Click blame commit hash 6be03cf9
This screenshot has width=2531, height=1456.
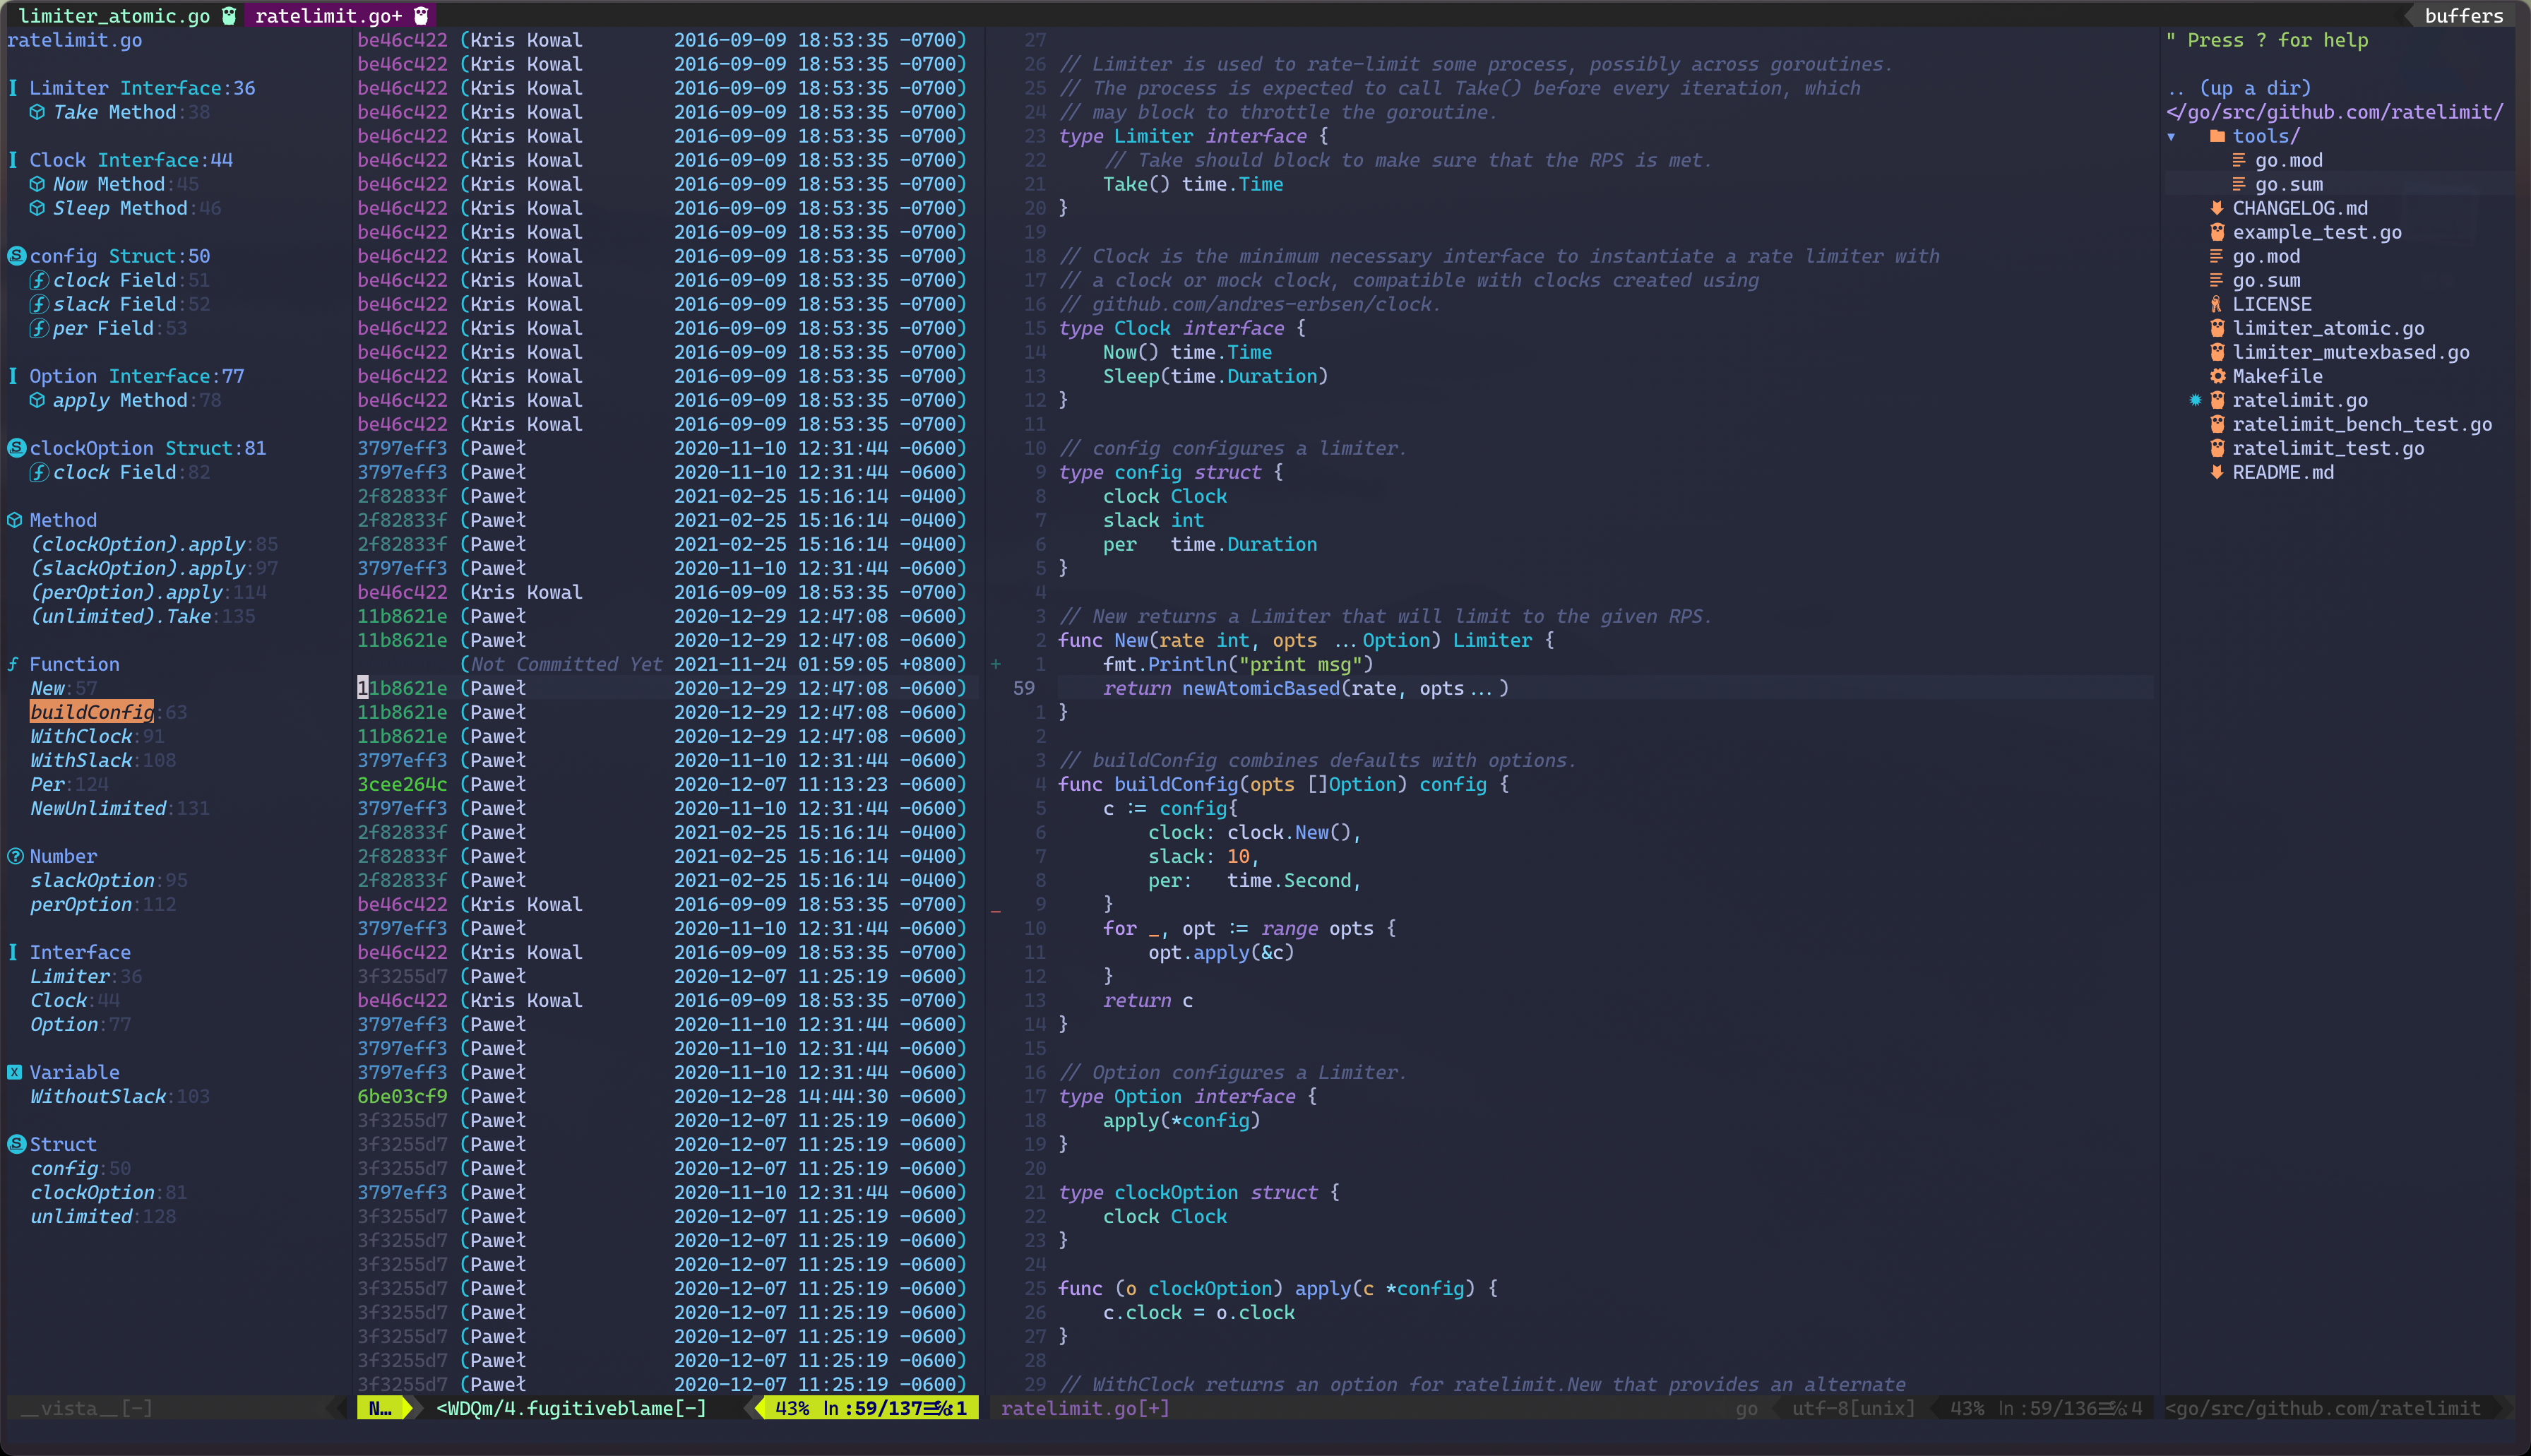[402, 1096]
